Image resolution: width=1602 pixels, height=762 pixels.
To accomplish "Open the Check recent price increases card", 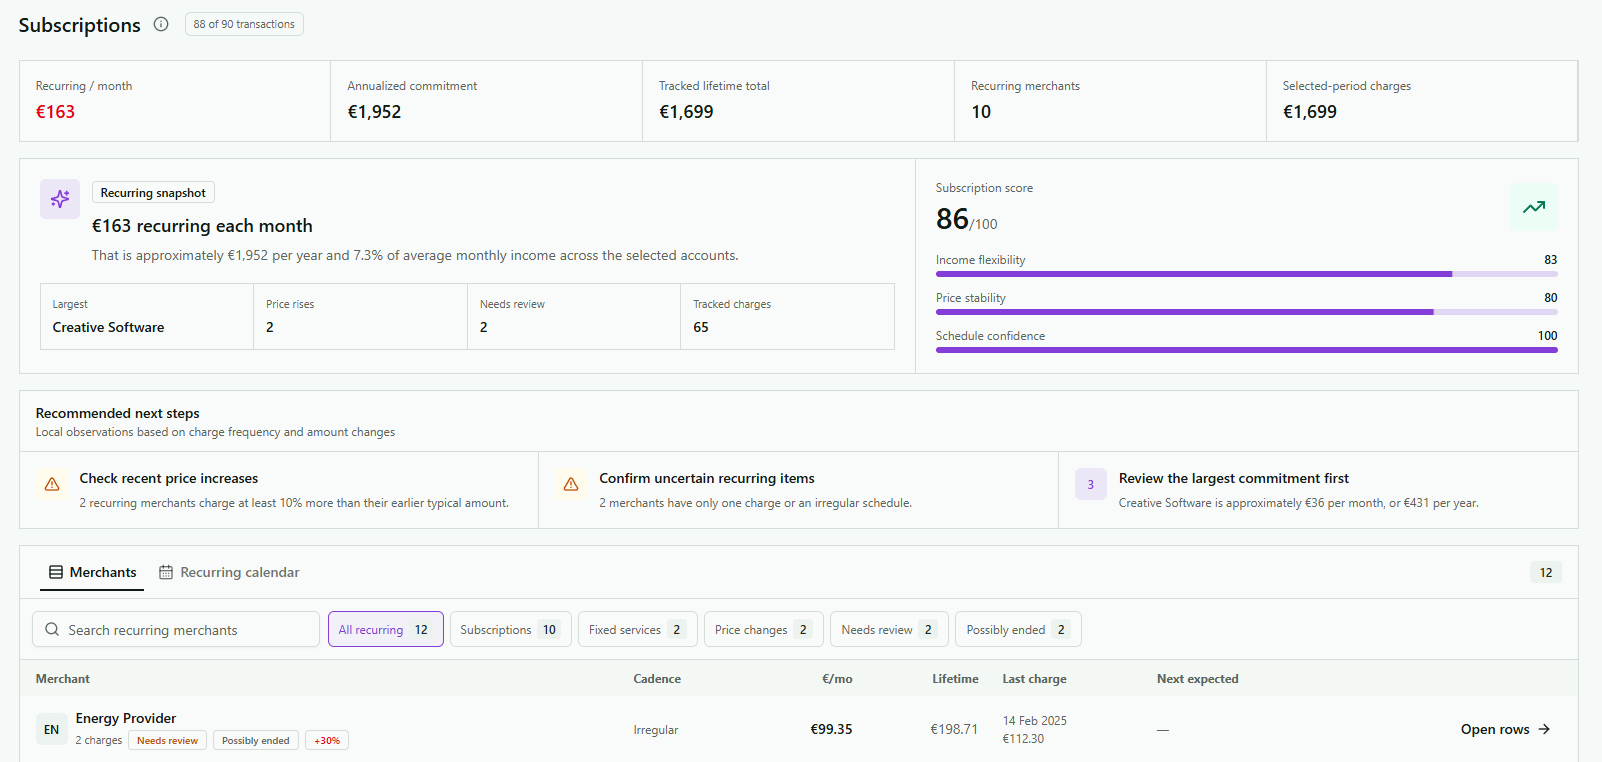I will 279,490.
